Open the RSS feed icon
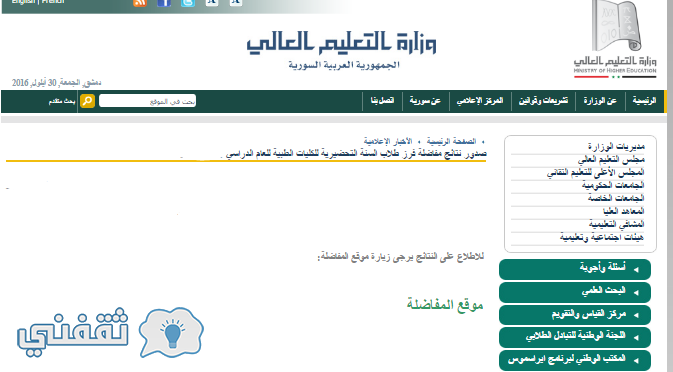673x372 pixels. [x=140, y=3]
